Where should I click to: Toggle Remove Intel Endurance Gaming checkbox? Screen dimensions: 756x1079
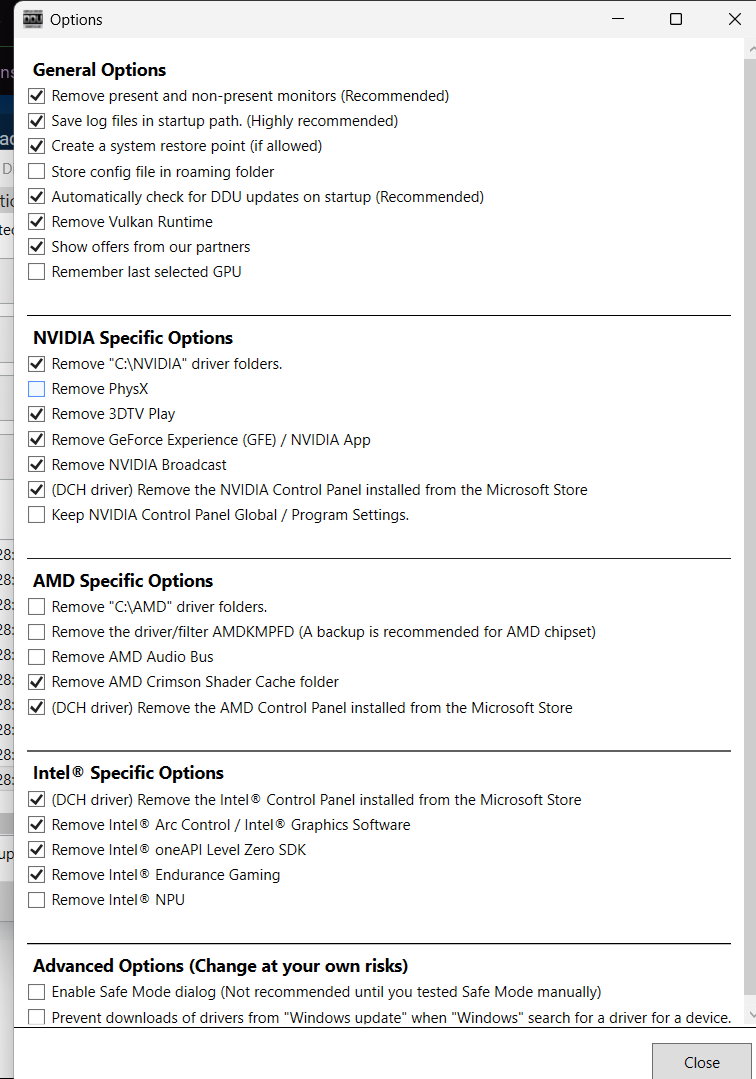37,875
